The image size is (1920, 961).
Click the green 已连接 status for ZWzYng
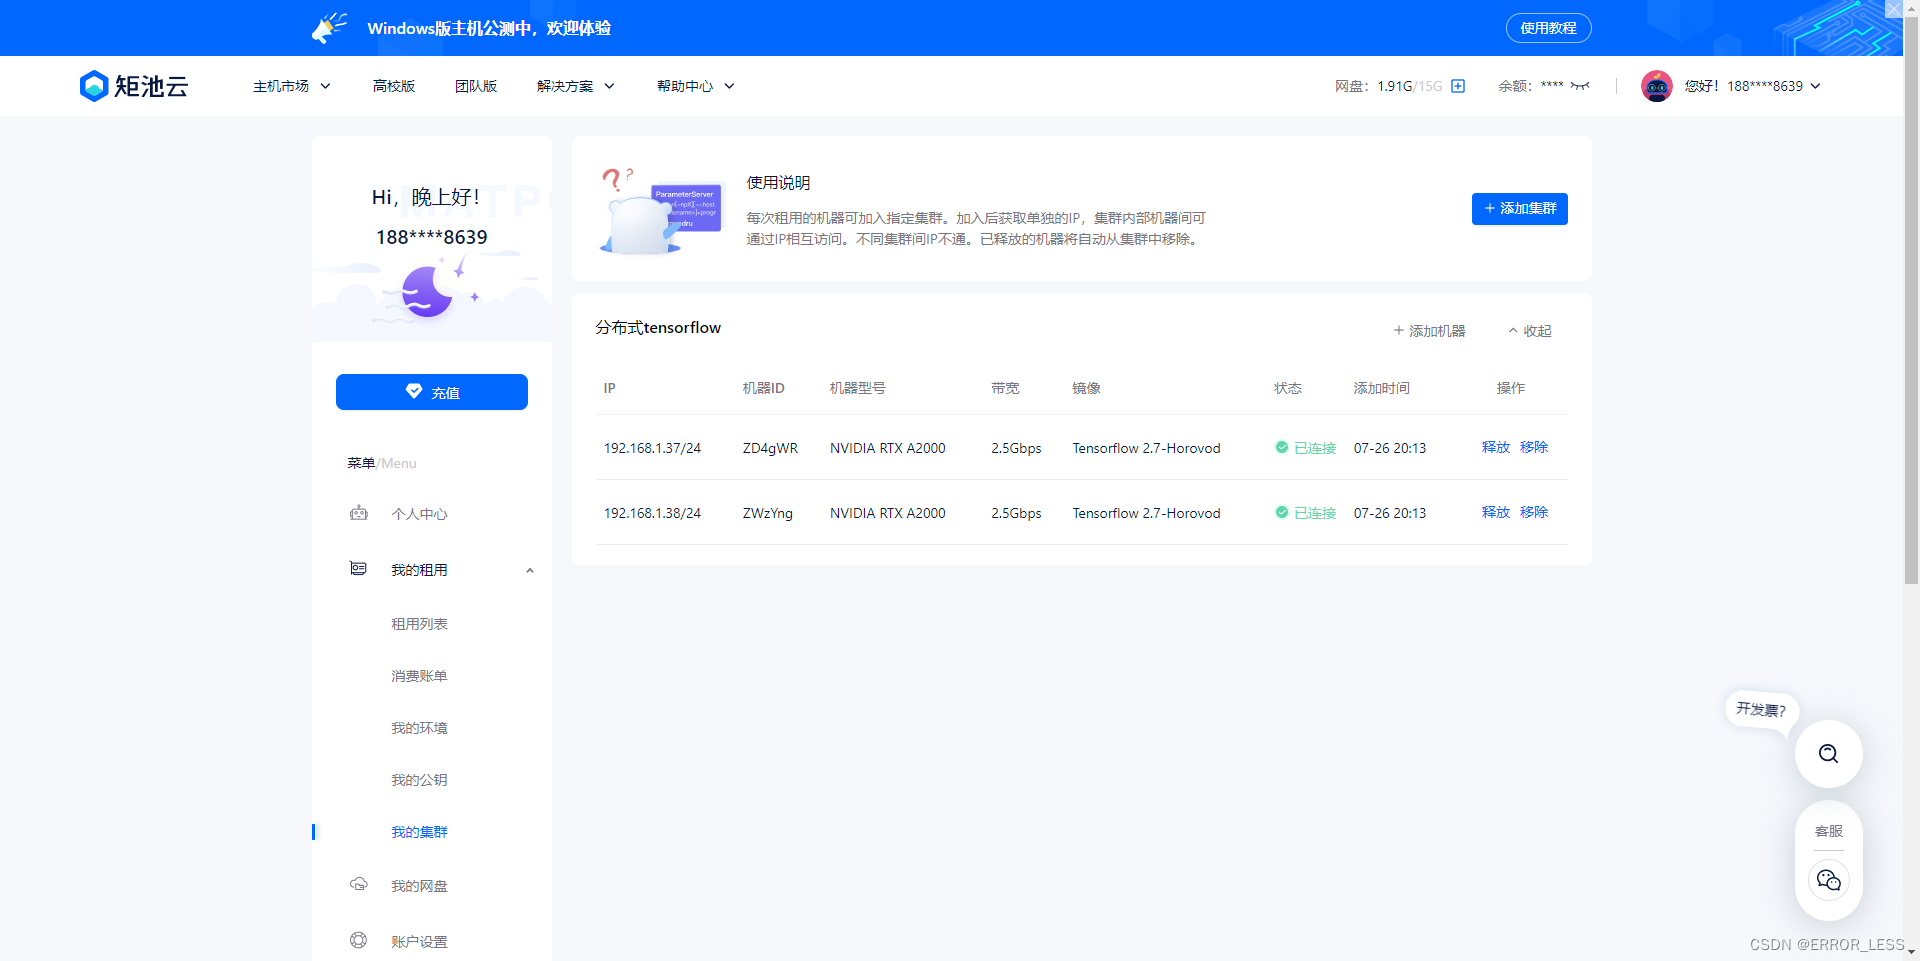tap(1305, 513)
